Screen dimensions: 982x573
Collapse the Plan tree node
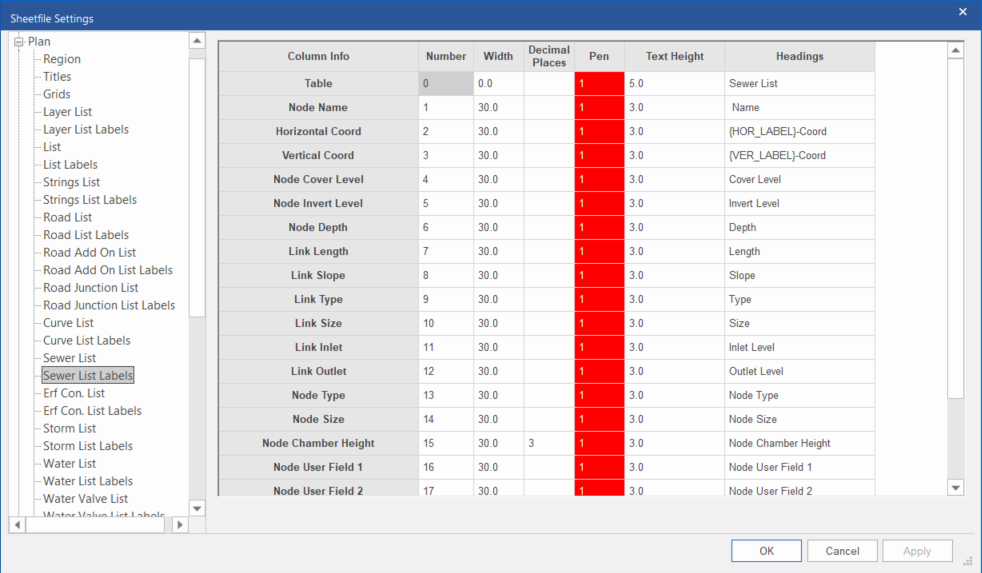tap(18, 42)
